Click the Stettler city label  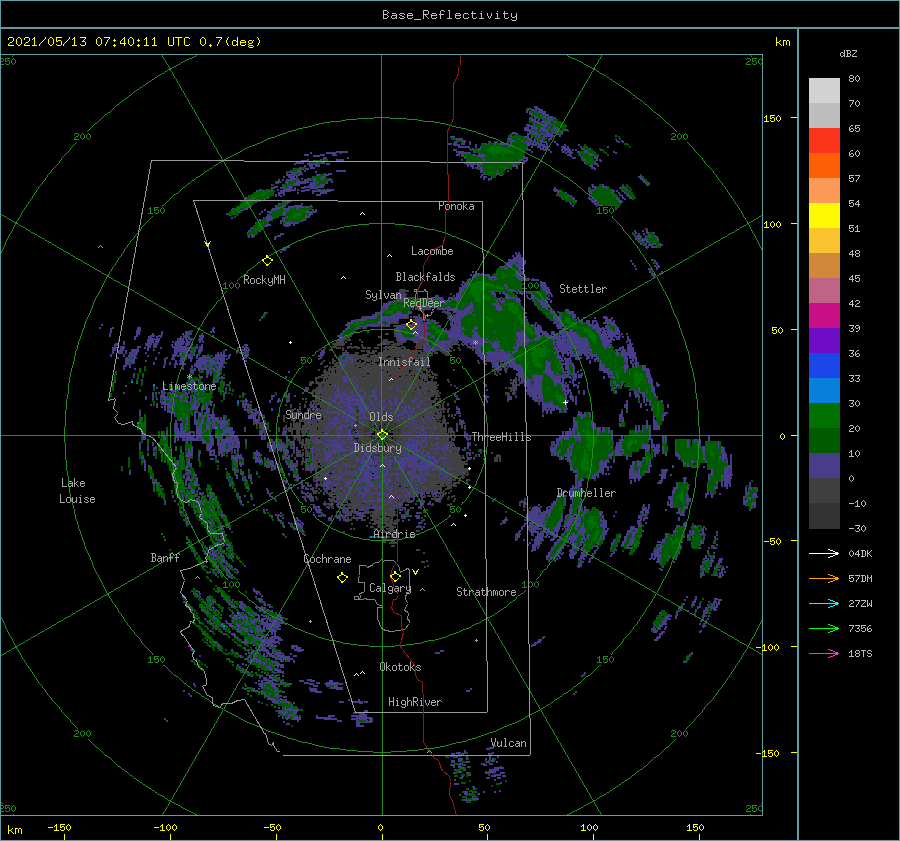pos(583,289)
